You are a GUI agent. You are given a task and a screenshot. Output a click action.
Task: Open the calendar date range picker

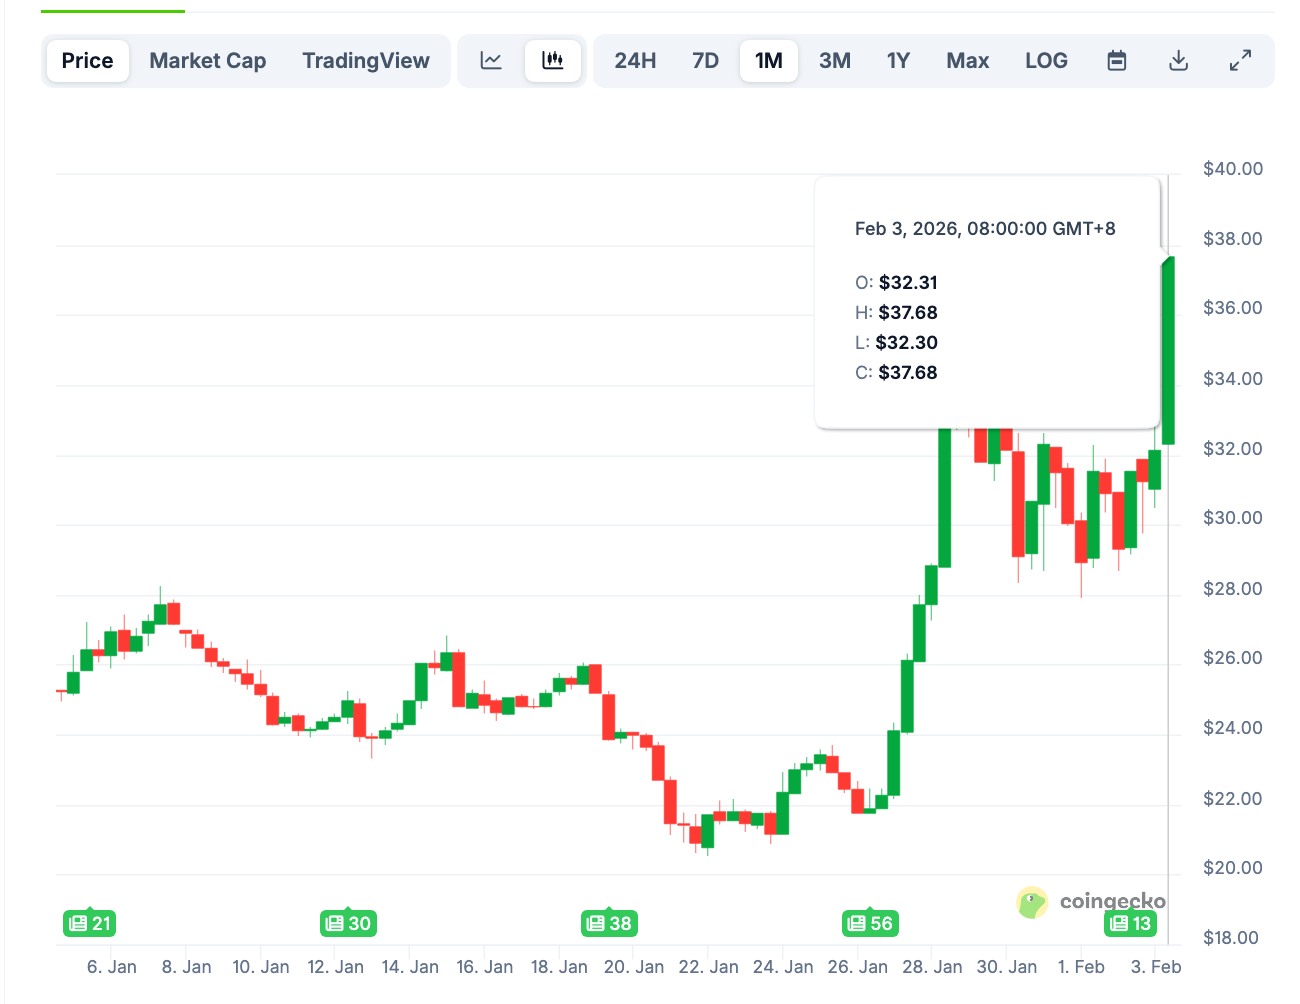1117,61
